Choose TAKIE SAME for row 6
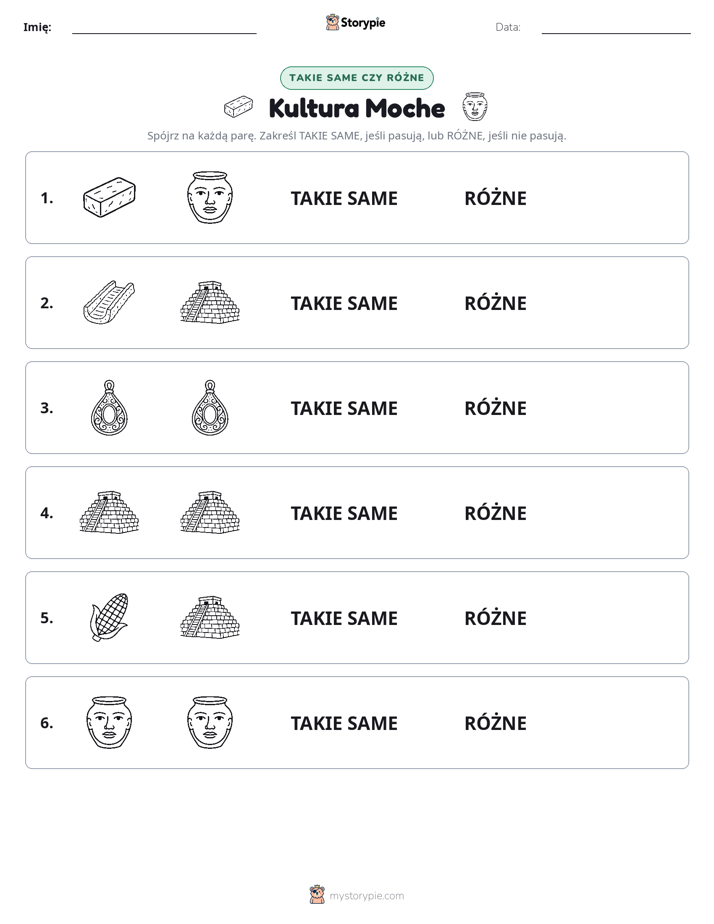Viewport: 714px width, 924px height. (x=344, y=723)
